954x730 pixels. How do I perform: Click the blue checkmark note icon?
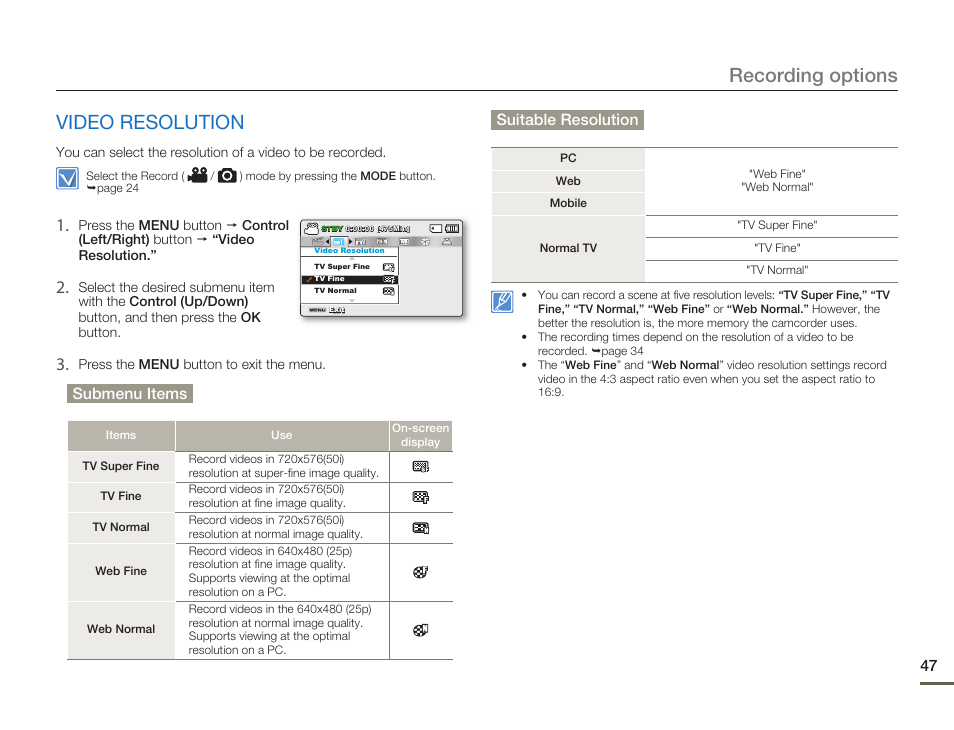[67, 178]
